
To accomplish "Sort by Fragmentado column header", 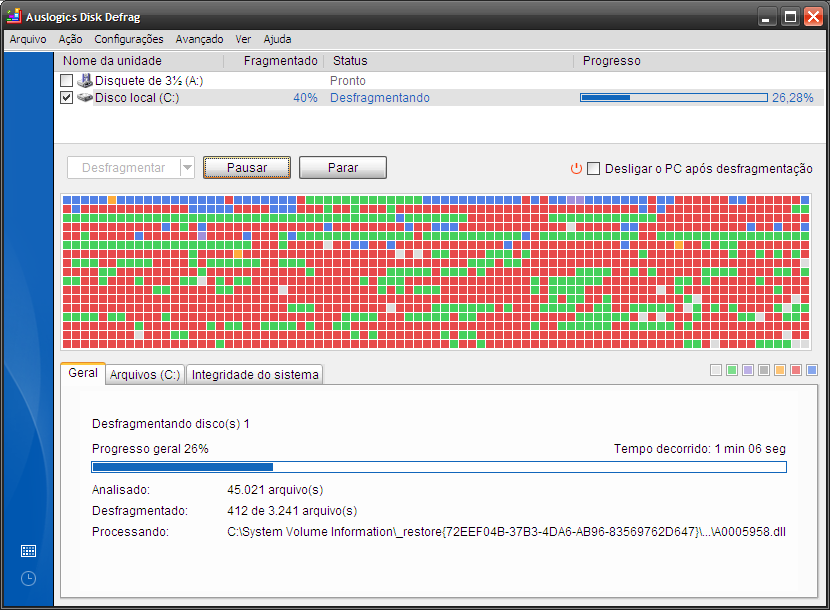I will (x=274, y=61).
